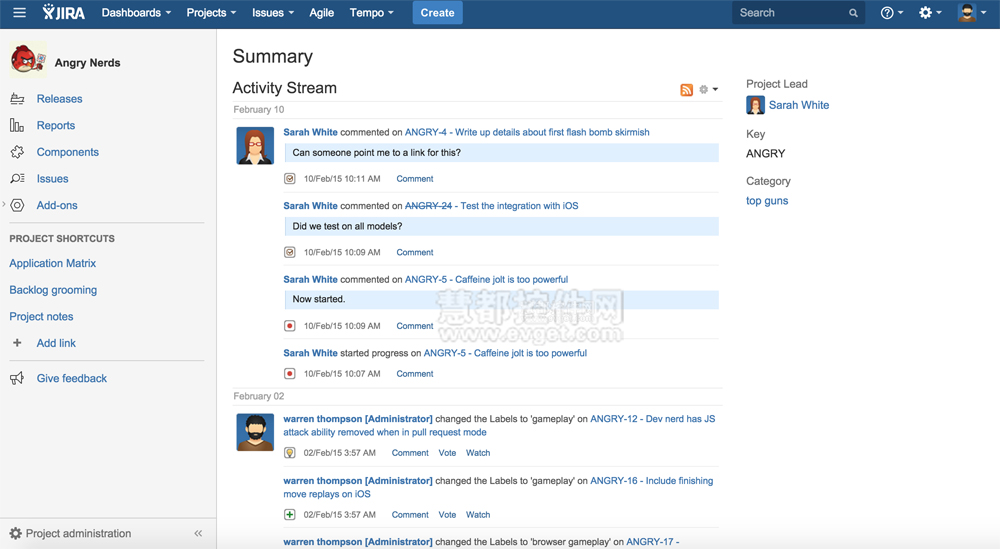The height and width of the screenshot is (549, 1000).
Task: Click green plus icon on ANGRY-16 entry
Action: tap(290, 515)
